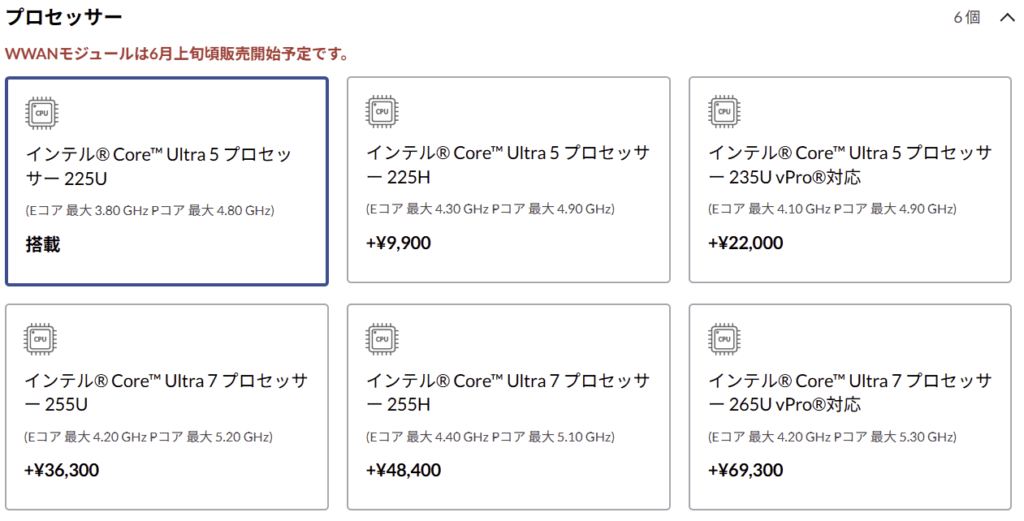The width and height of the screenshot is (1024, 521).
Task: Choose Core Ultra 7 265U vPro processor
Action: pyautogui.click(x=850, y=407)
